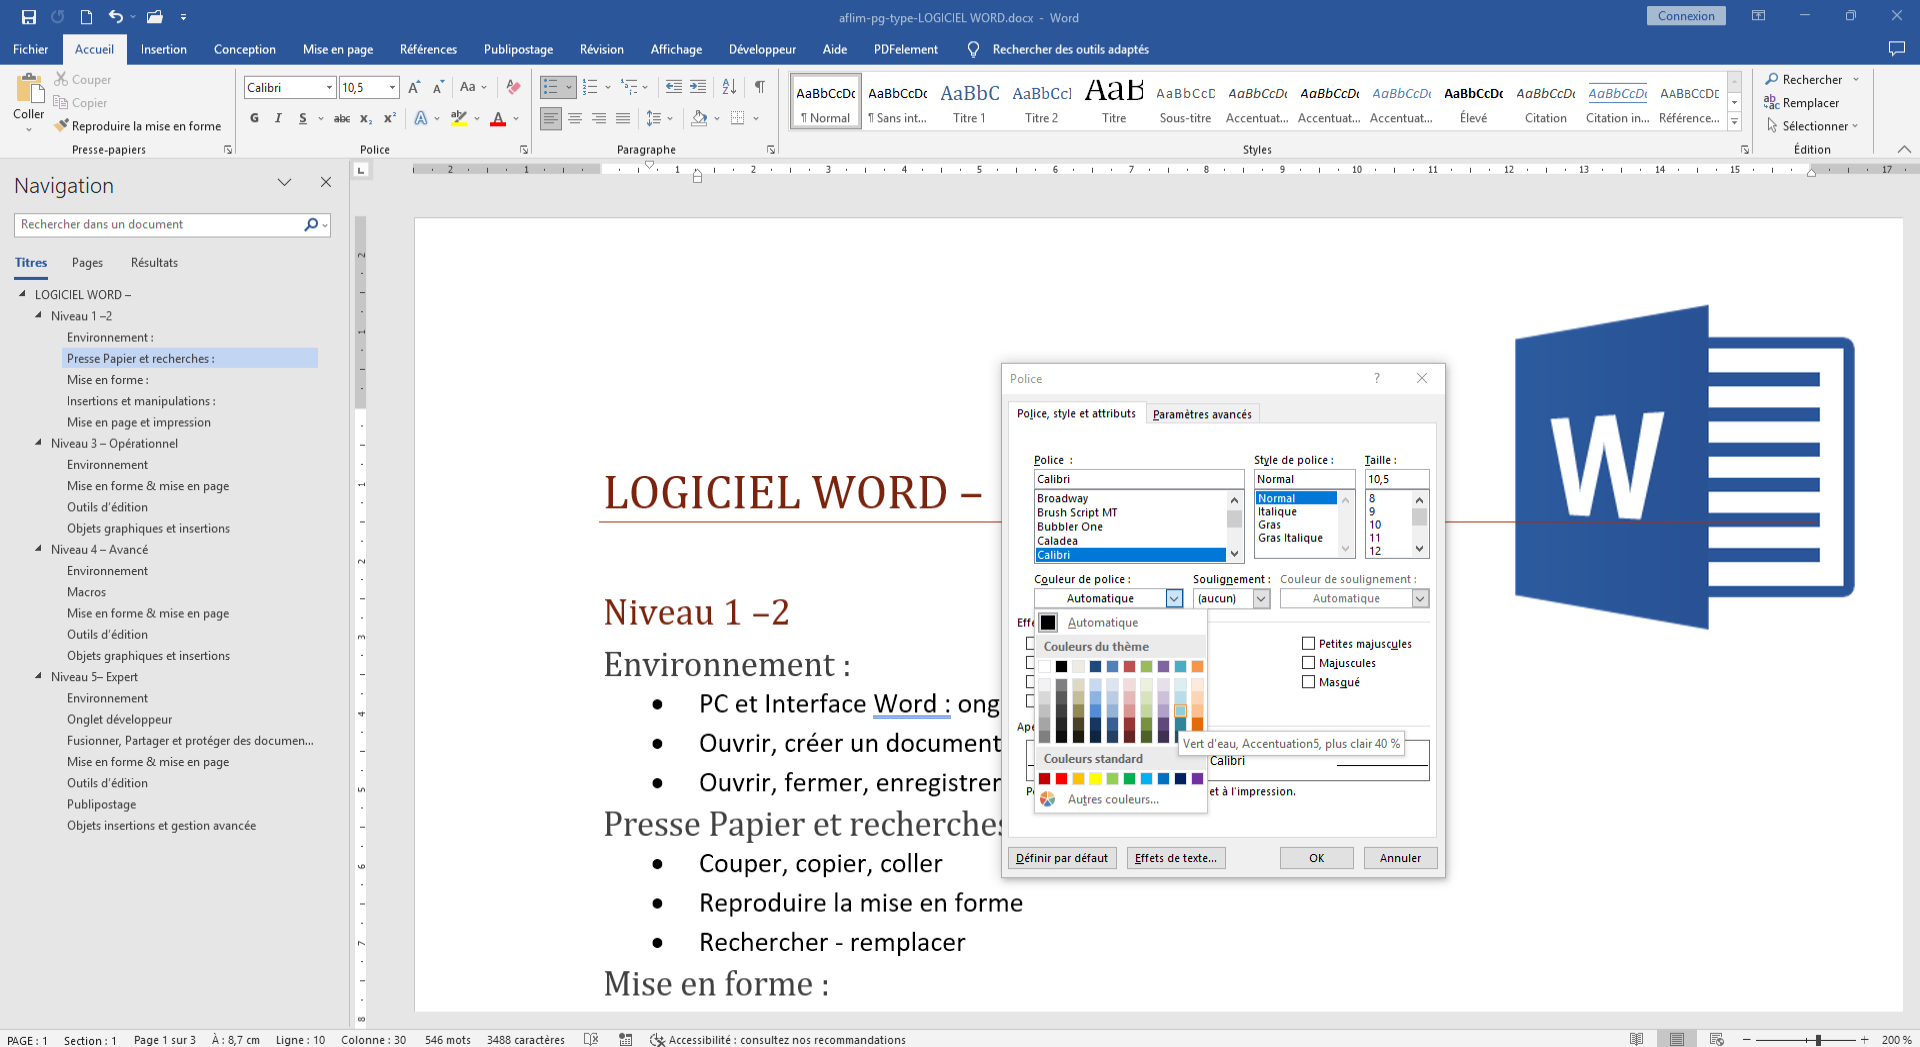Undo the last action
Image resolution: width=1920 pixels, height=1047 pixels.
pos(116,17)
